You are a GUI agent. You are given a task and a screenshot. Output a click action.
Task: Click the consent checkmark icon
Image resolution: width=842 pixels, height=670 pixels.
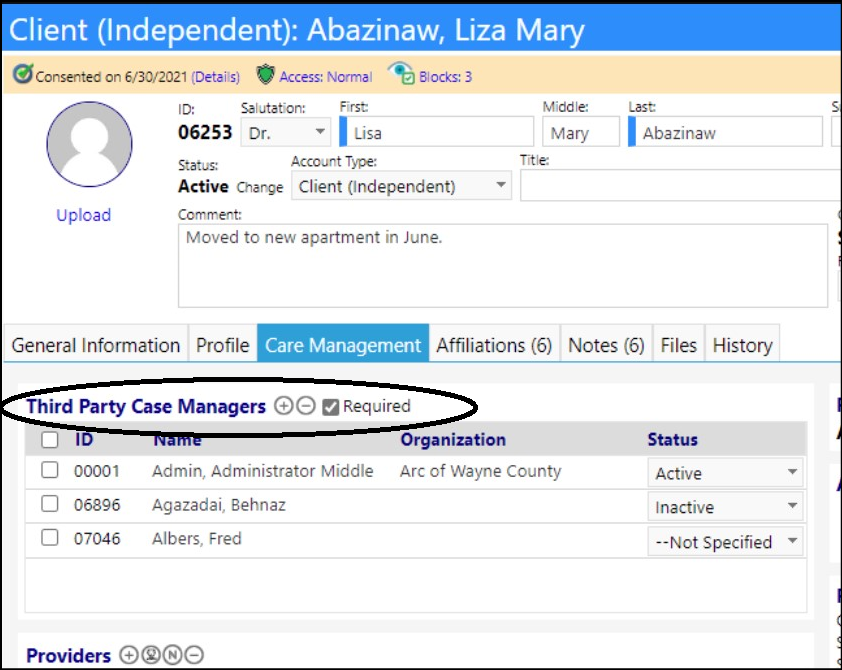tap(23, 74)
